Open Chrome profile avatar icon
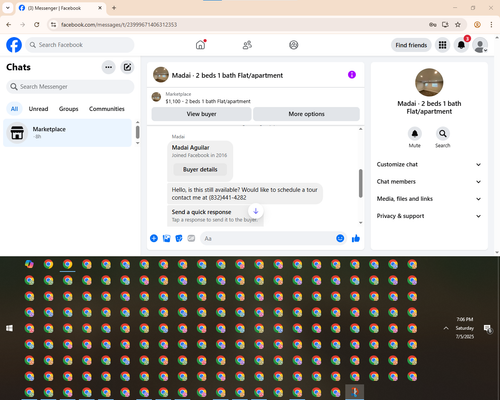 [x=477, y=25]
